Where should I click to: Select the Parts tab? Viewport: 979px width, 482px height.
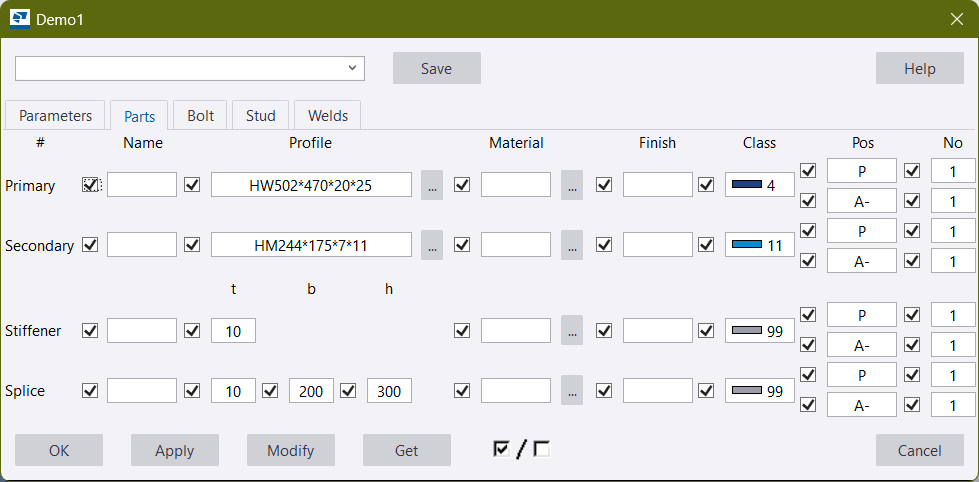click(139, 116)
